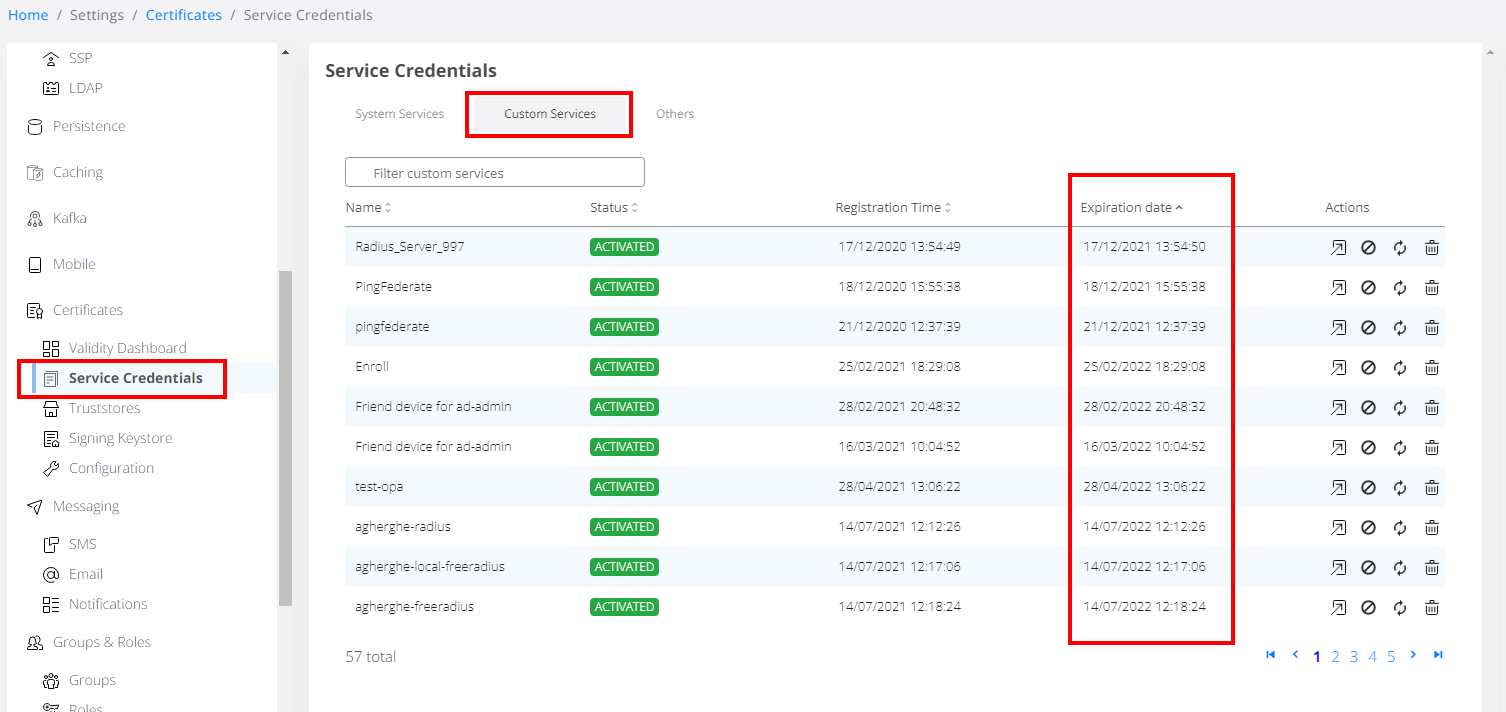Click Home breadcrumb link

click(x=28, y=15)
